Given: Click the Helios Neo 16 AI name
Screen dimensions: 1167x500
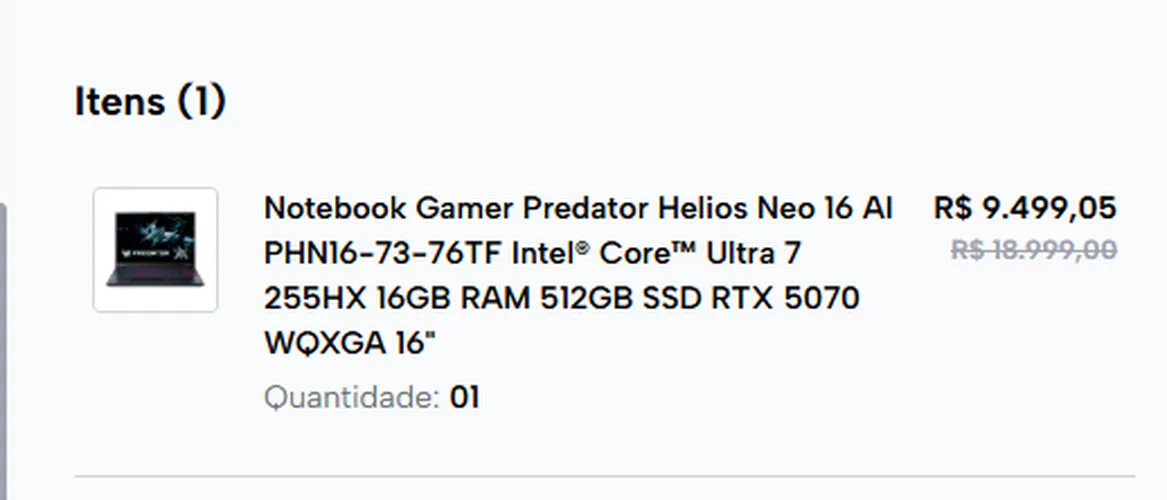Looking at the screenshot, I should (775, 208).
